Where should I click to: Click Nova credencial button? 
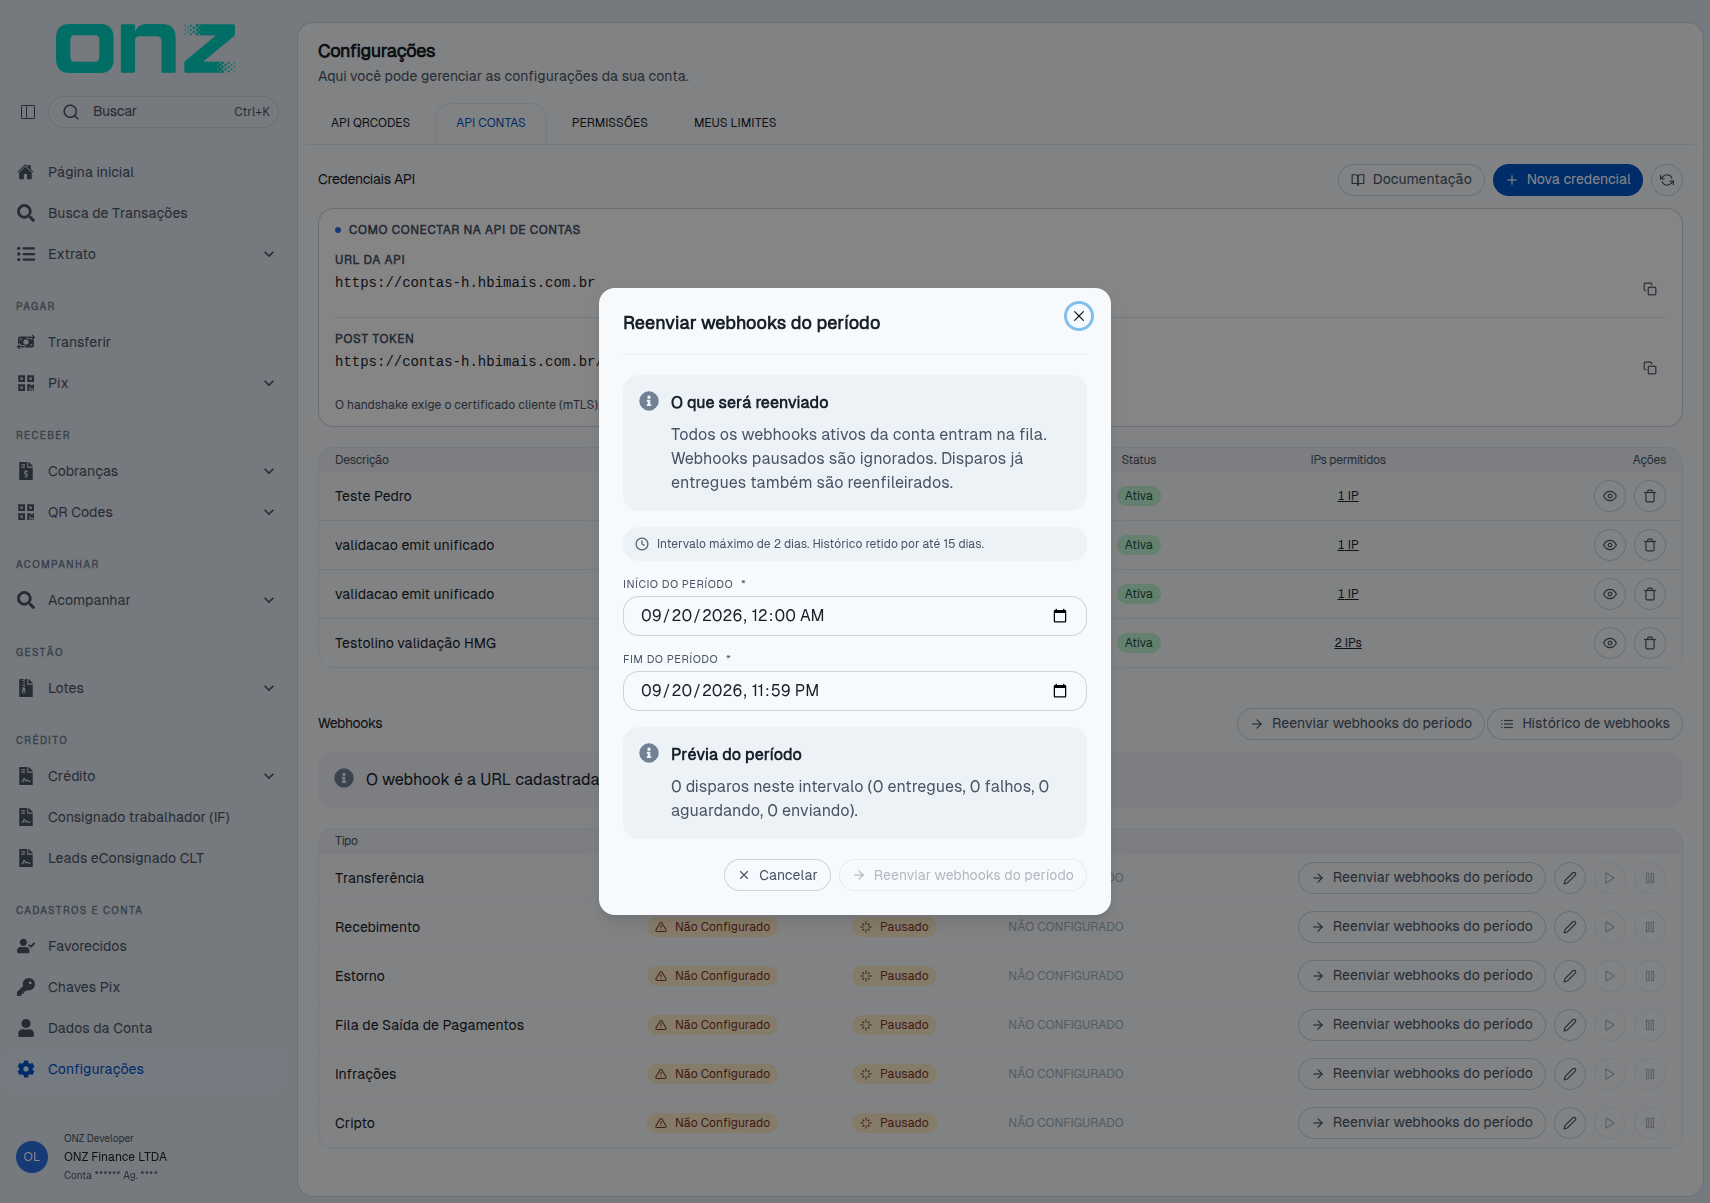point(1567,180)
